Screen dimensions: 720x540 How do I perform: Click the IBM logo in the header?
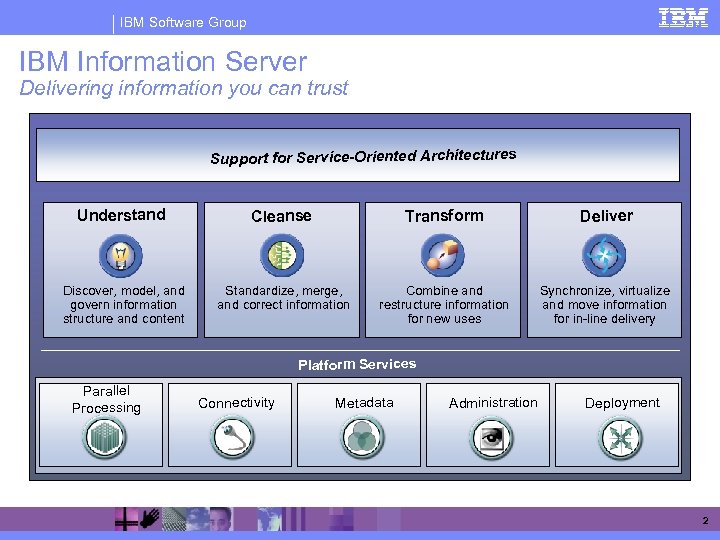(683, 18)
